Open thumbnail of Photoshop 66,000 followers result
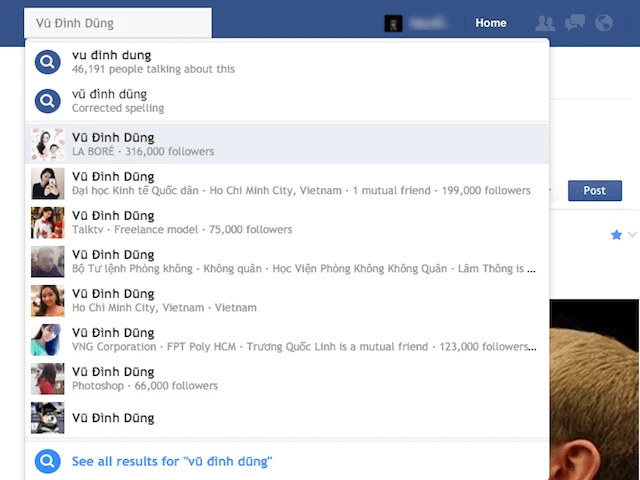The height and width of the screenshot is (480, 640). (47, 379)
